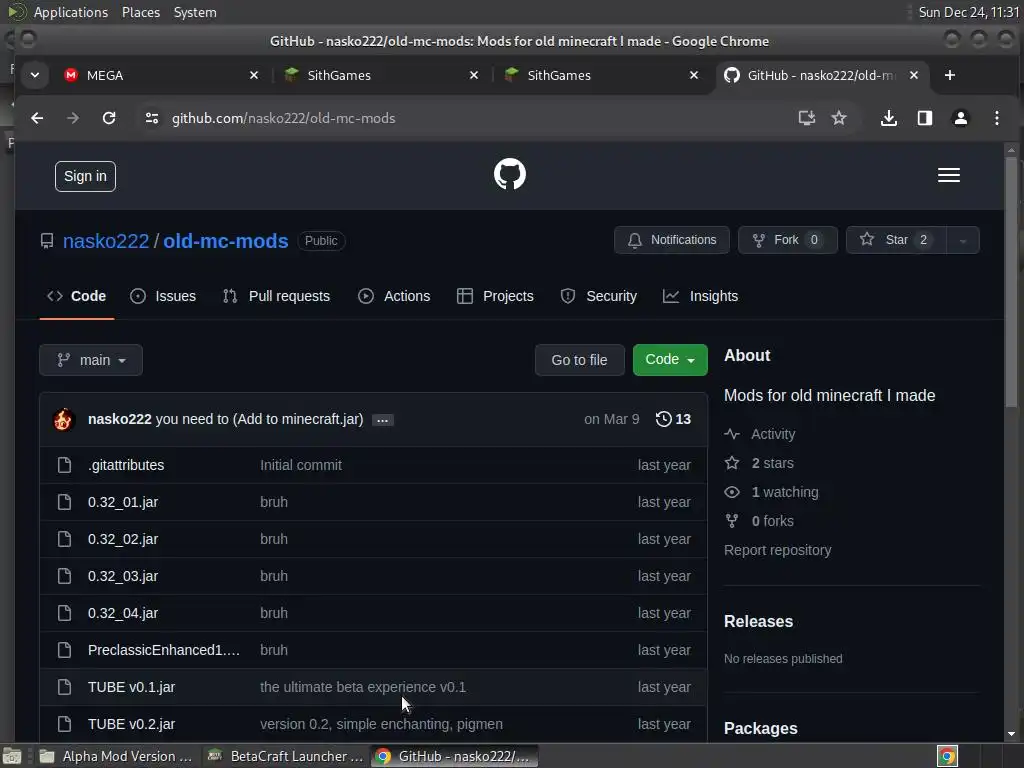This screenshot has height=768, width=1024.
Task: Open the site information icon in address bar
Action: pos(152,118)
